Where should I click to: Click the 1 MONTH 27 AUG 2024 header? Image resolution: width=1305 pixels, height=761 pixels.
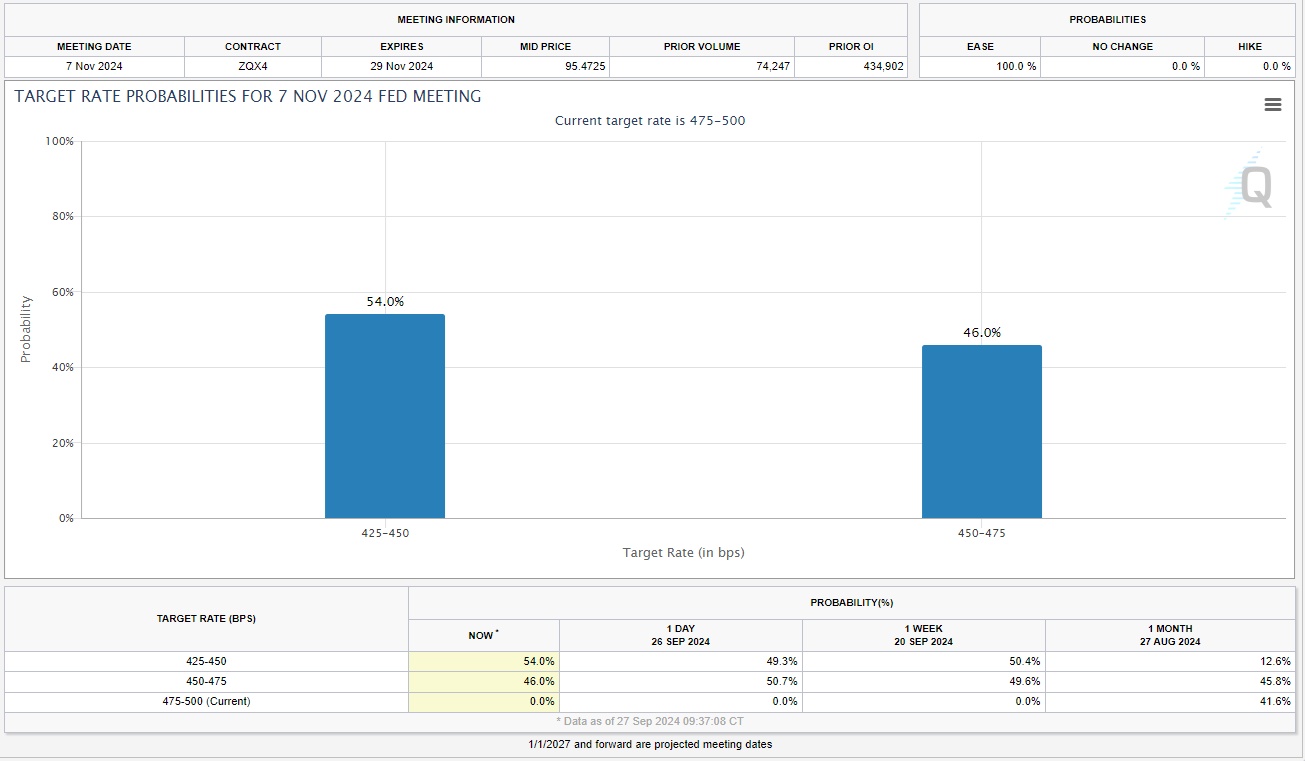pyautogui.click(x=1169, y=635)
